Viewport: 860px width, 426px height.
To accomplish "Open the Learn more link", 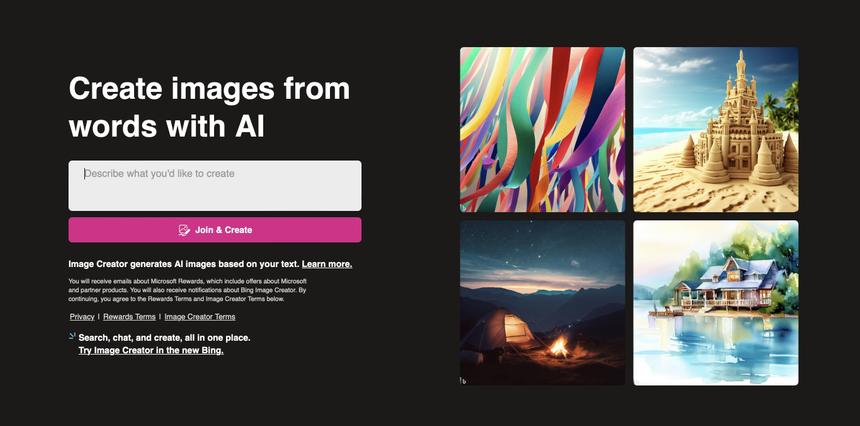I will pyautogui.click(x=327, y=264).
